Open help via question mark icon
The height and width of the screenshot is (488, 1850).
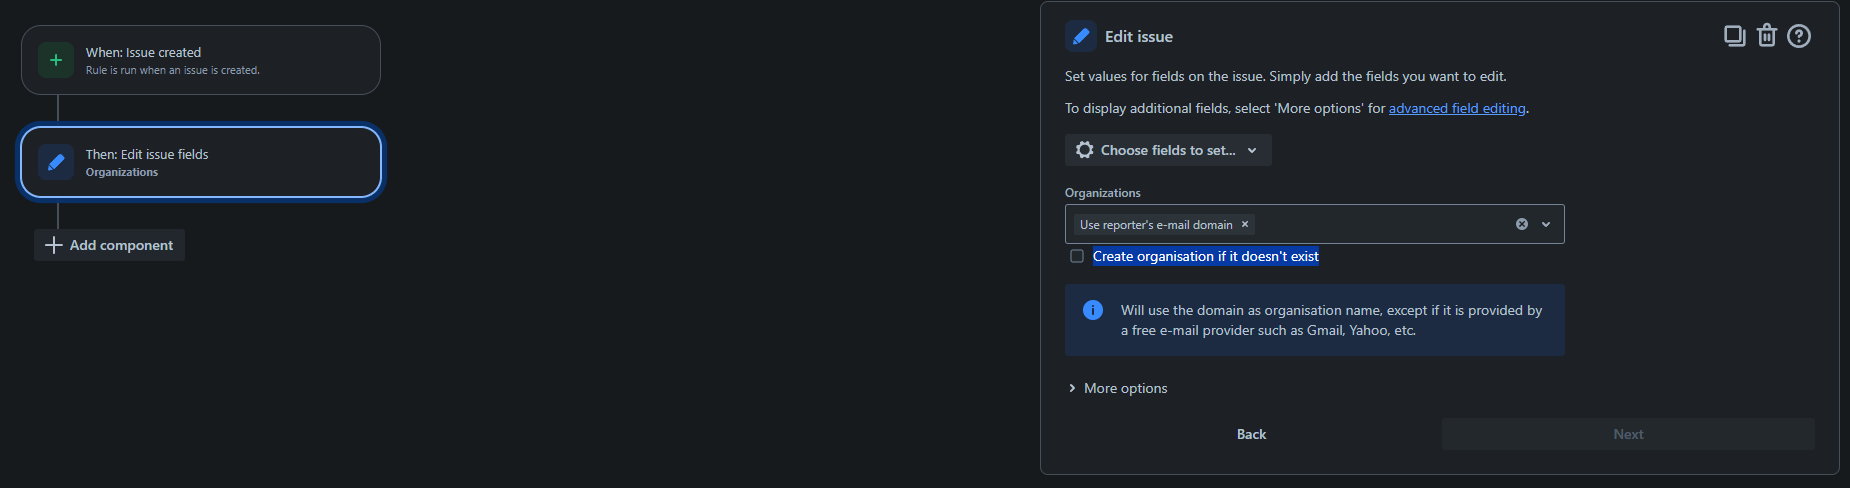point(1799,36)
